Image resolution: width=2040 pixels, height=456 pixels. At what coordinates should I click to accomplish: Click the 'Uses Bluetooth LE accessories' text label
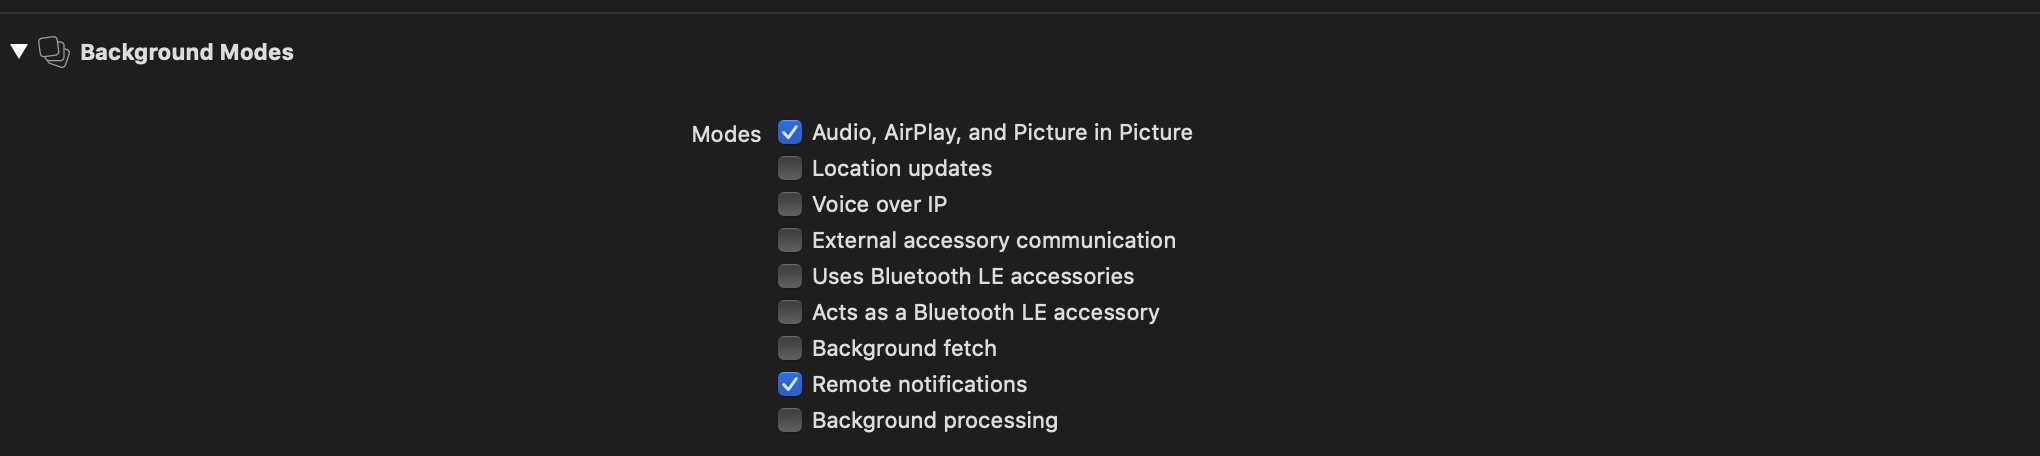coord(973,276)
